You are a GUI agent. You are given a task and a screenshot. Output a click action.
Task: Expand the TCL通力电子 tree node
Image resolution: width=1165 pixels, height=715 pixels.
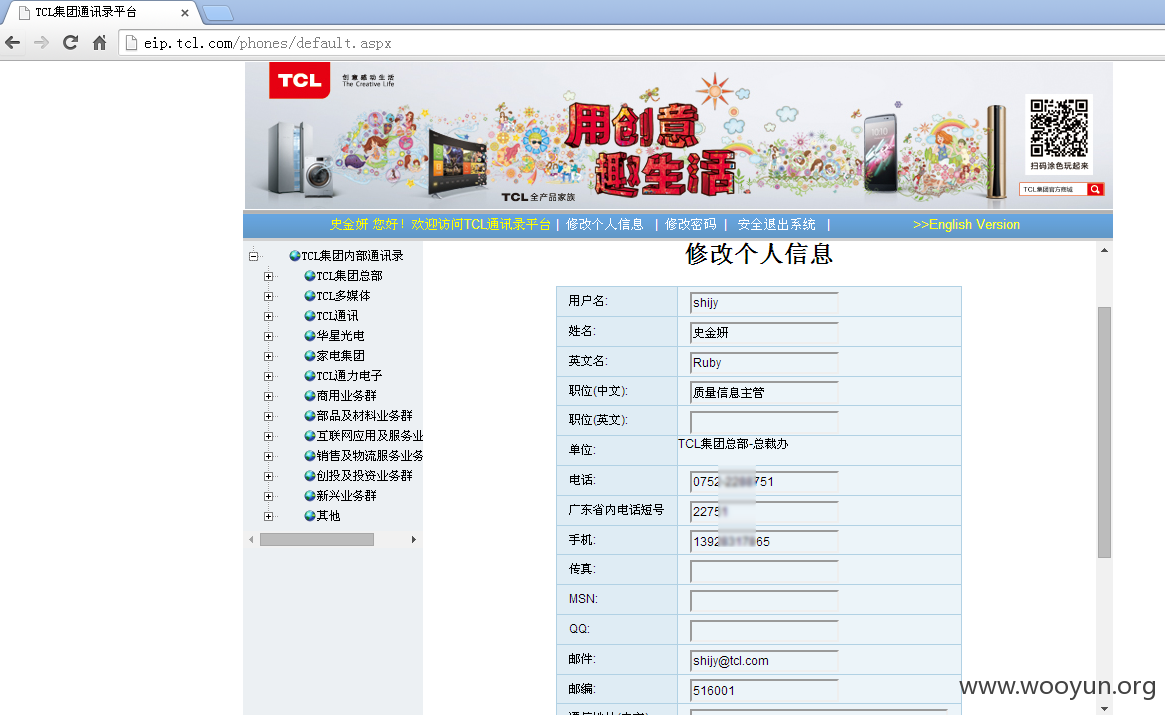point(268,377)
